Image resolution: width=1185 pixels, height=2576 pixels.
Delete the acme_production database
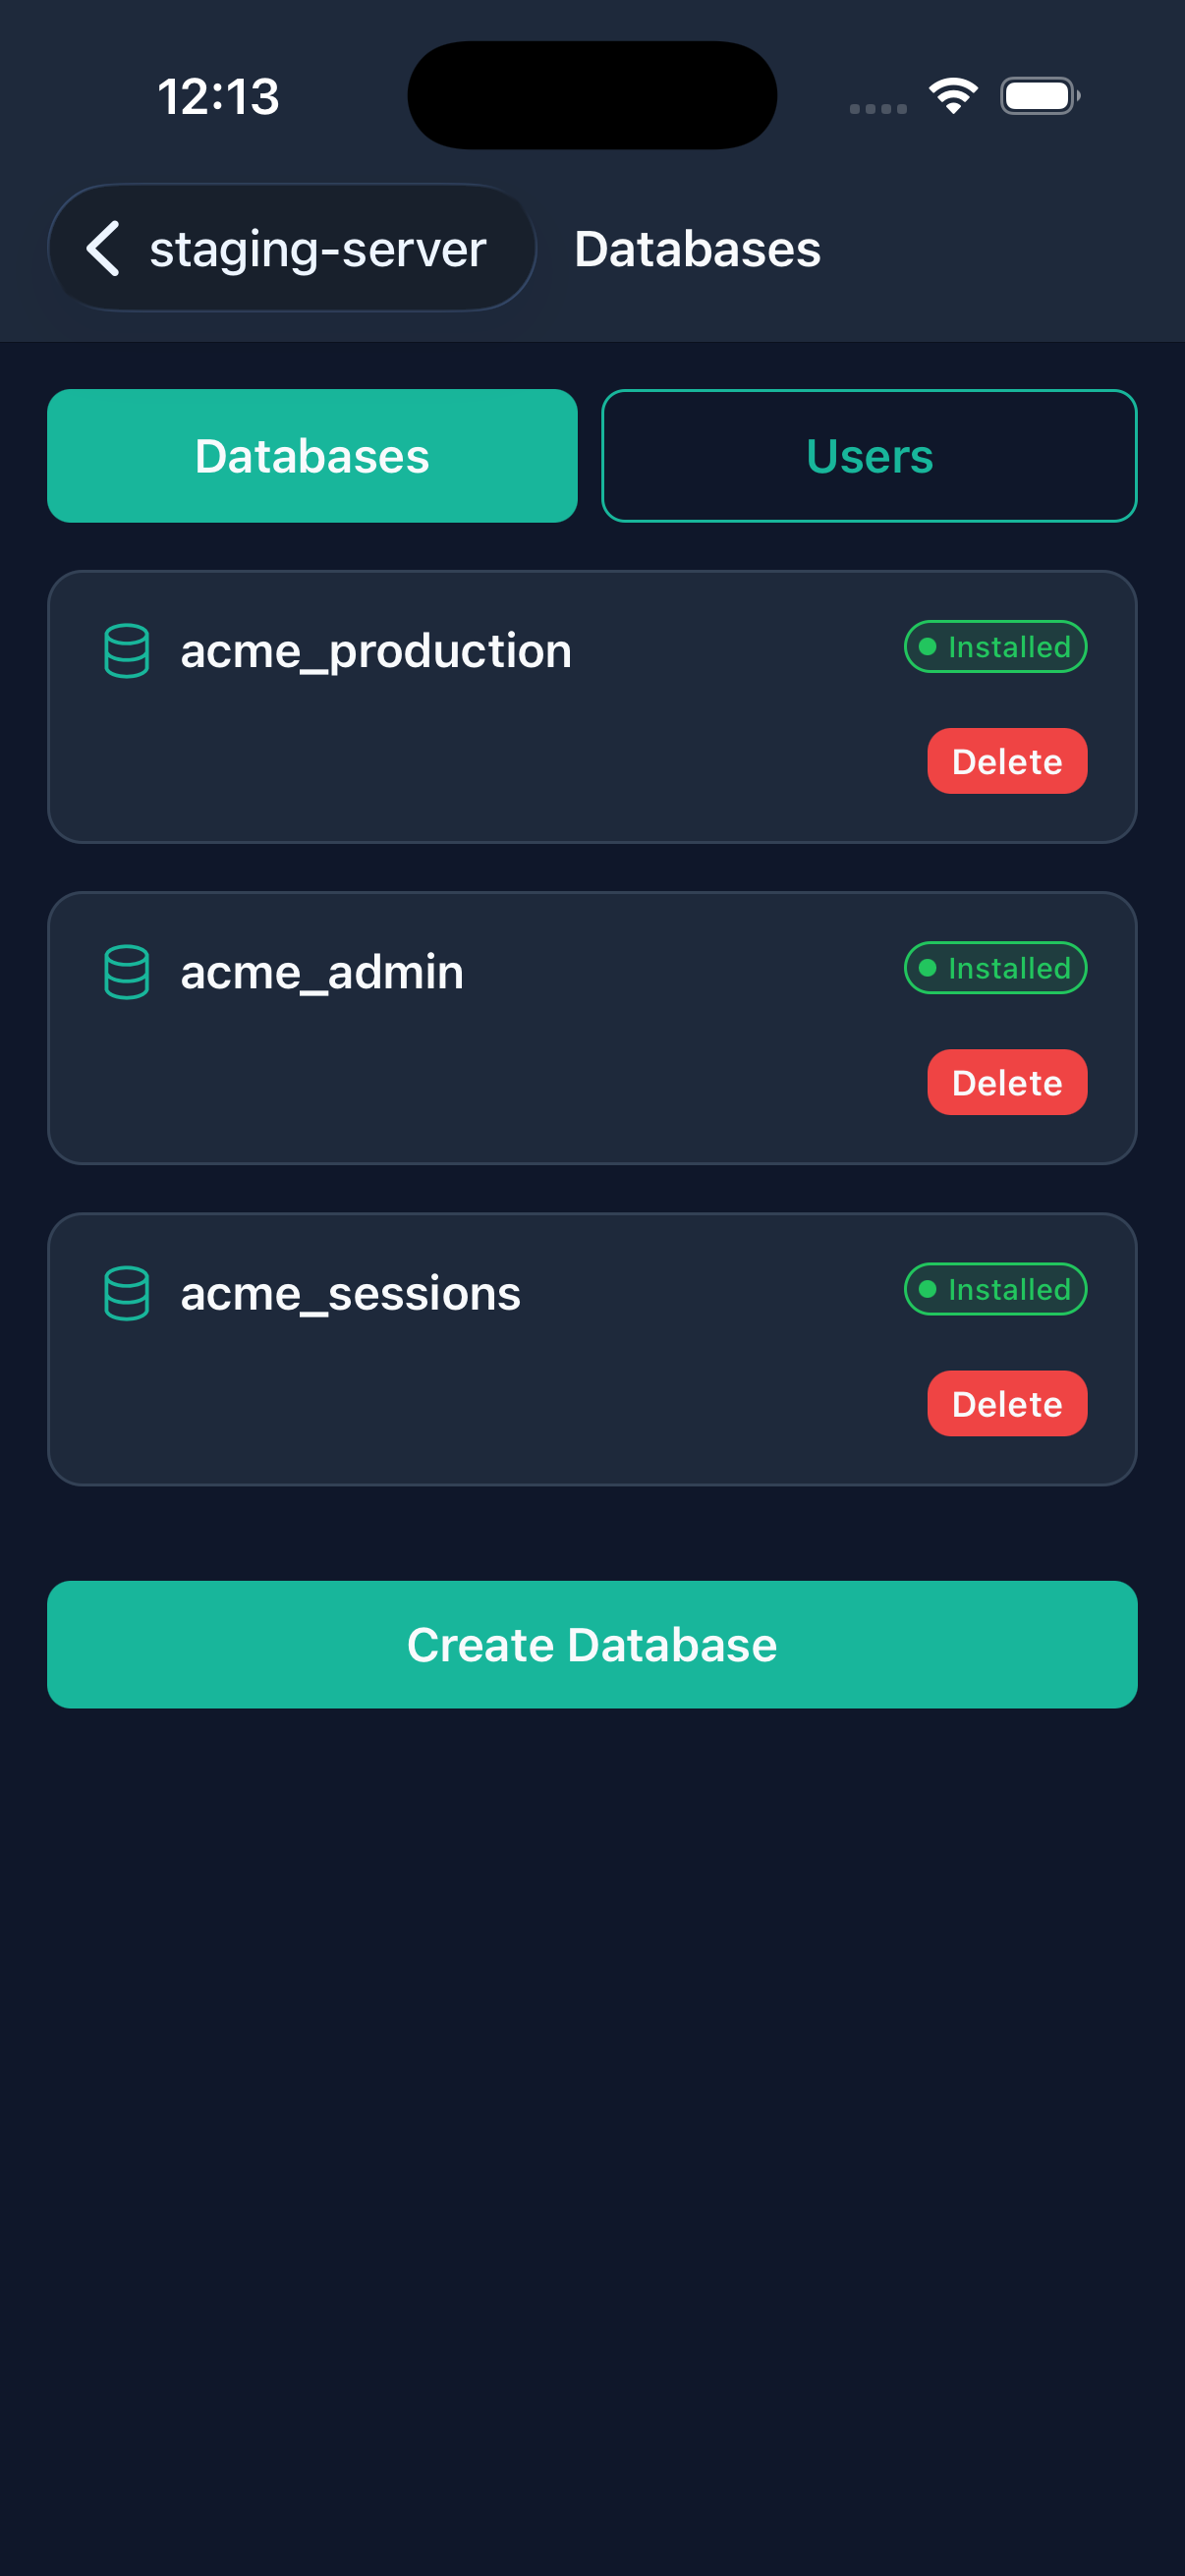pos(1006,760)
